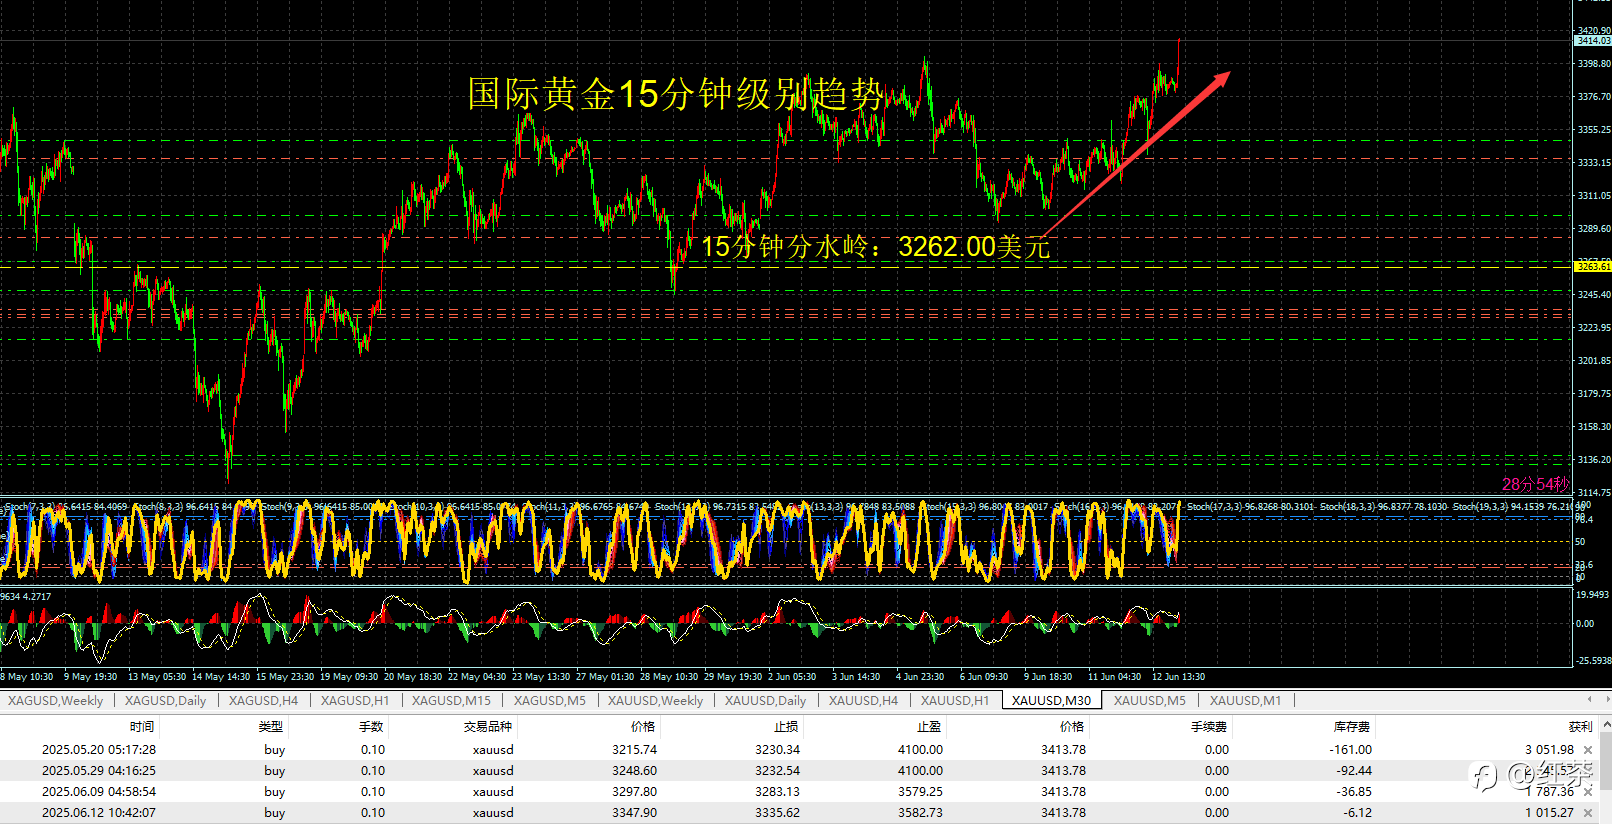Close the 3347.90 buy order with its X icon
This screenshot has height=824, width=1612.
[1588, 813]
